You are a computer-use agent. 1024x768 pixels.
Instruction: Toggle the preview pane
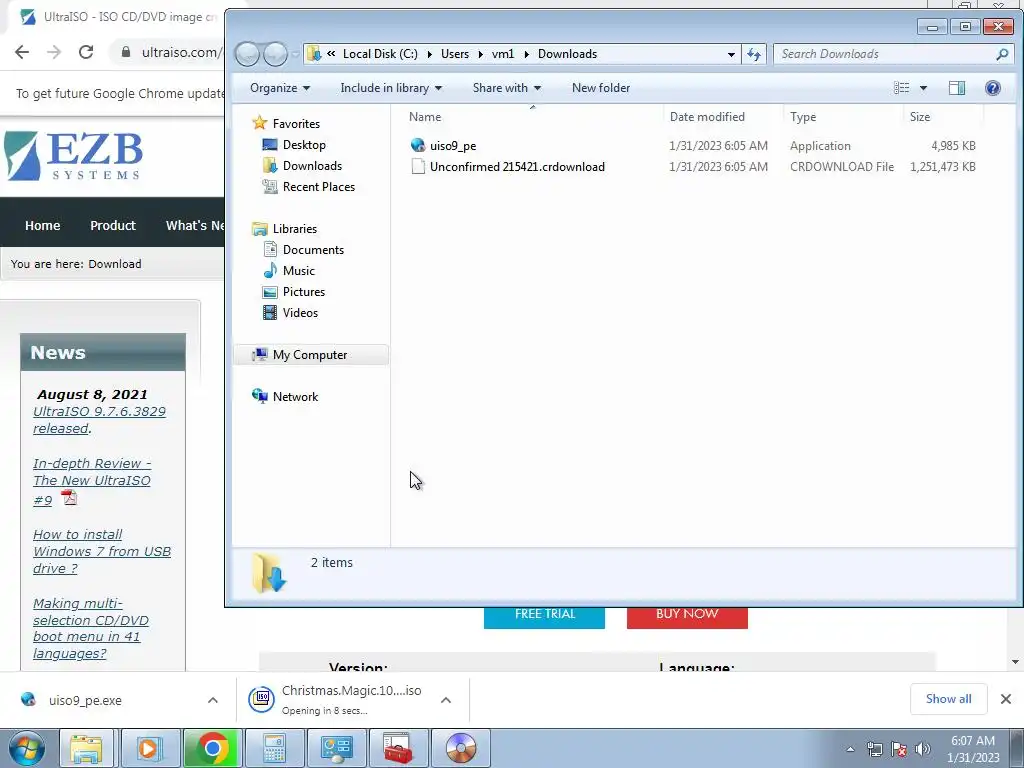(x=957, y=88)
